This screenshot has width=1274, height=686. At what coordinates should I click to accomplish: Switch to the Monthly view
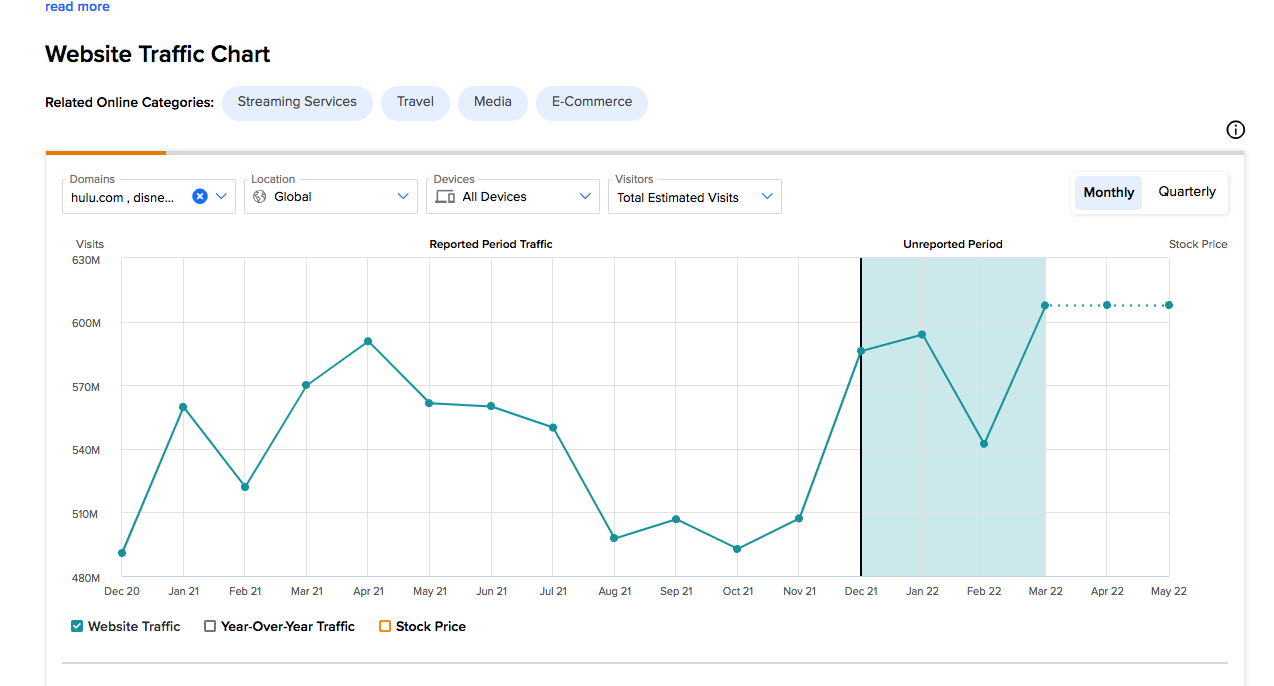point(1109,192)
